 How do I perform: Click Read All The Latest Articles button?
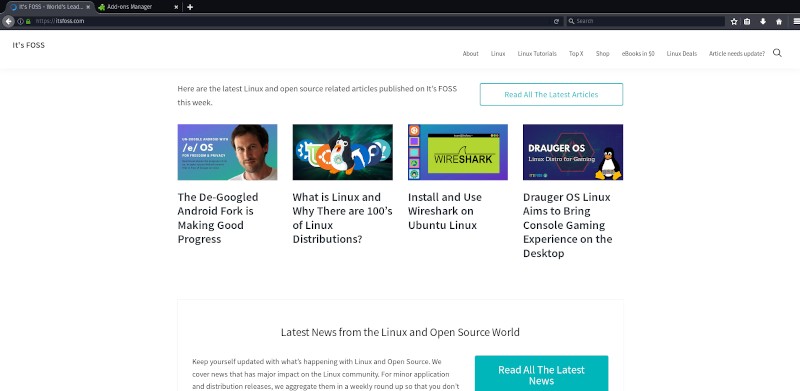551,94
